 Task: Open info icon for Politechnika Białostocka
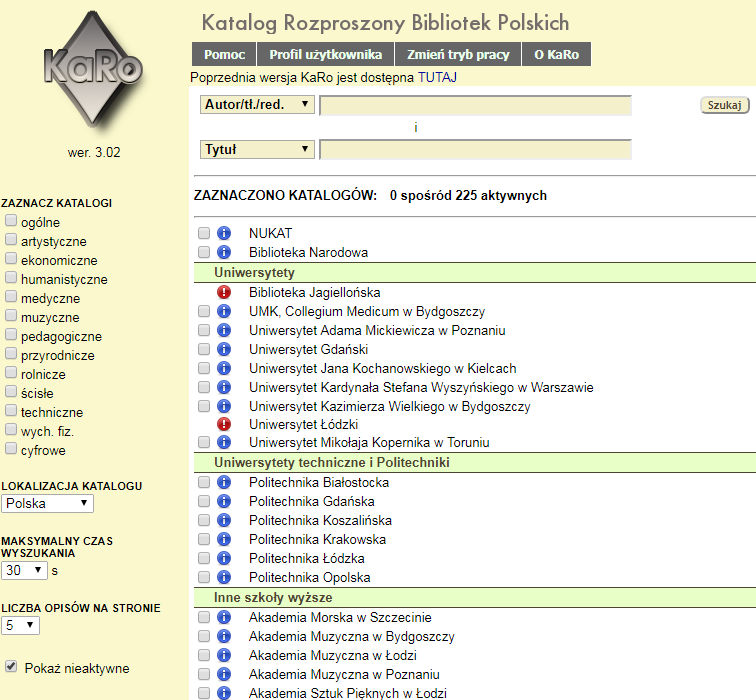(x=224, y=482)
